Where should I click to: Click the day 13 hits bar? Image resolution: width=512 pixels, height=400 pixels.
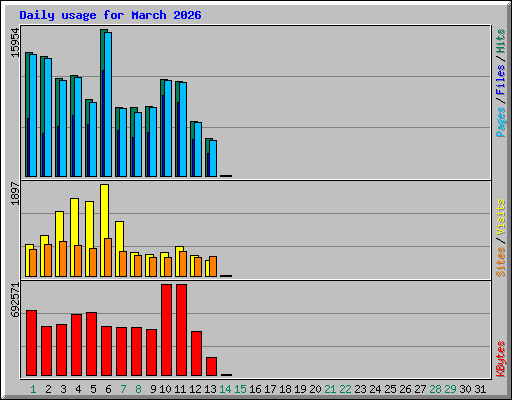tap(208, 157)
